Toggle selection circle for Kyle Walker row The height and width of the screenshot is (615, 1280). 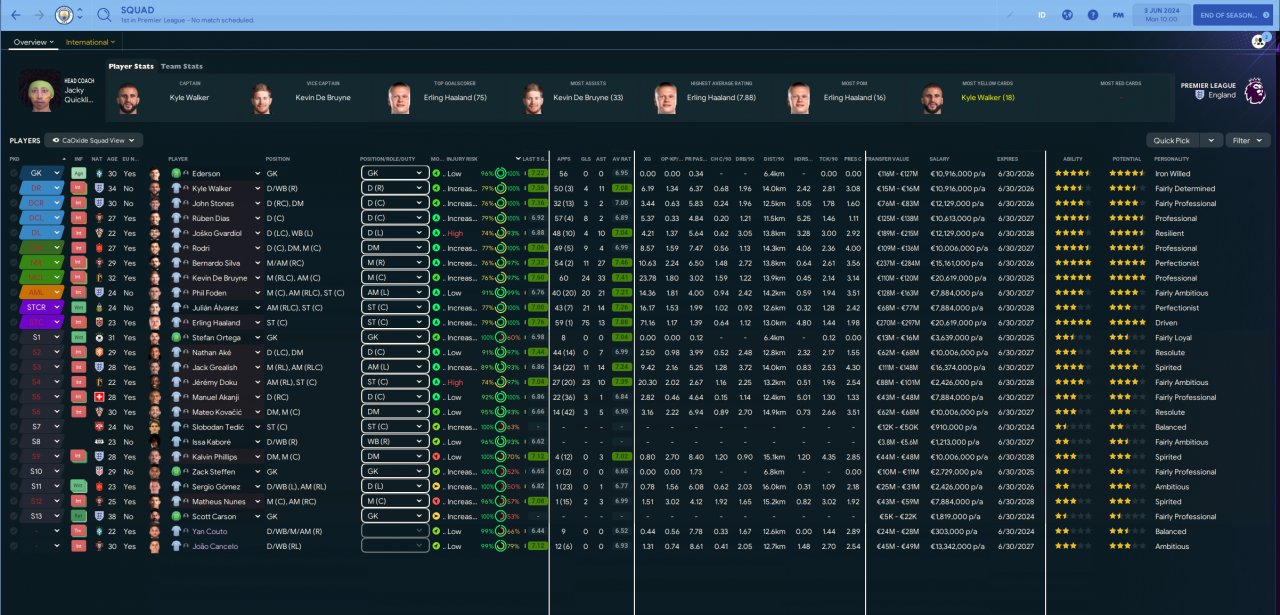click(14, 188)
